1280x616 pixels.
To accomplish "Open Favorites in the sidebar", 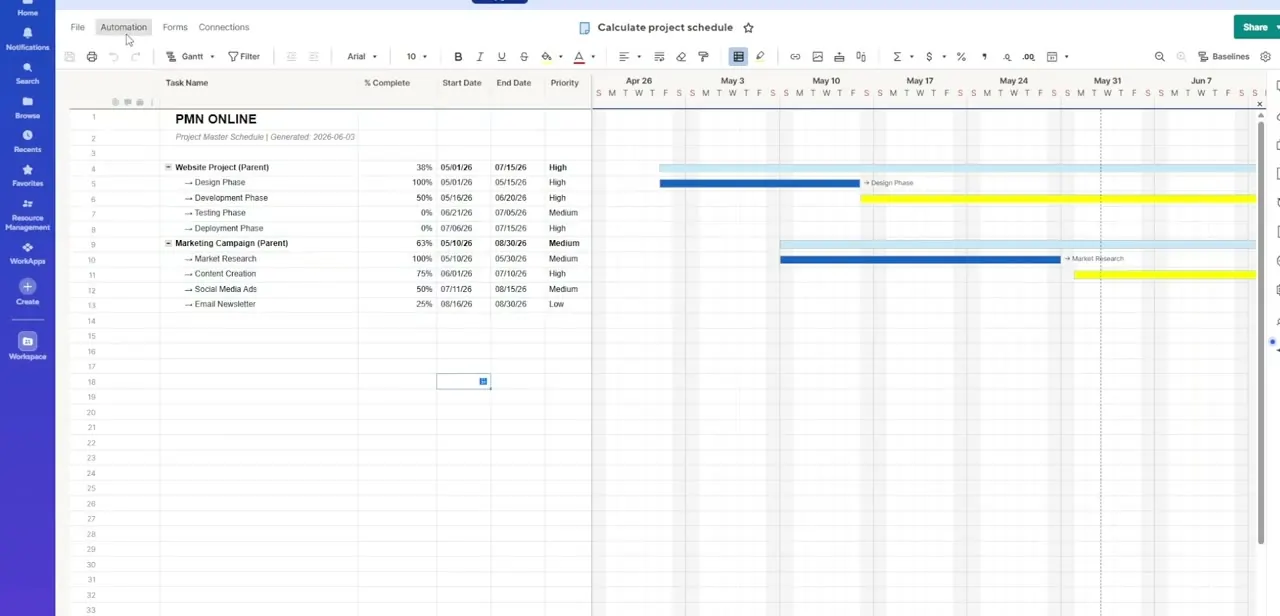I will [x=27, y=176].
